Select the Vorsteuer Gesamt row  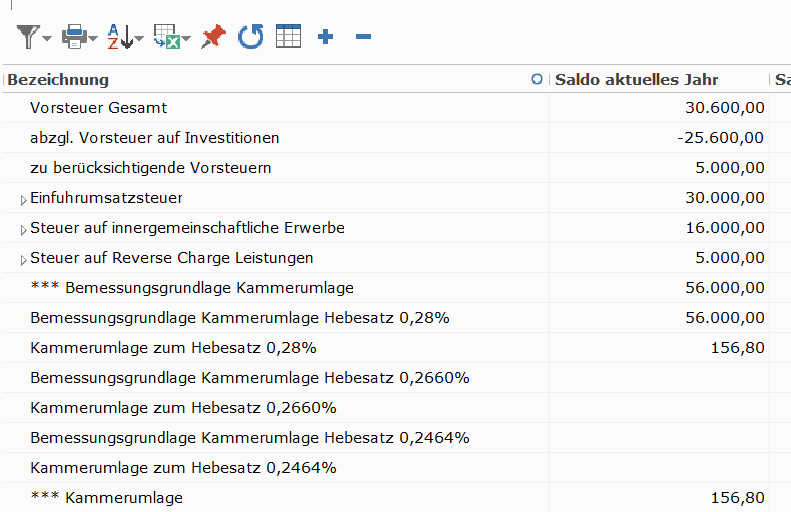tap(386, 108)
